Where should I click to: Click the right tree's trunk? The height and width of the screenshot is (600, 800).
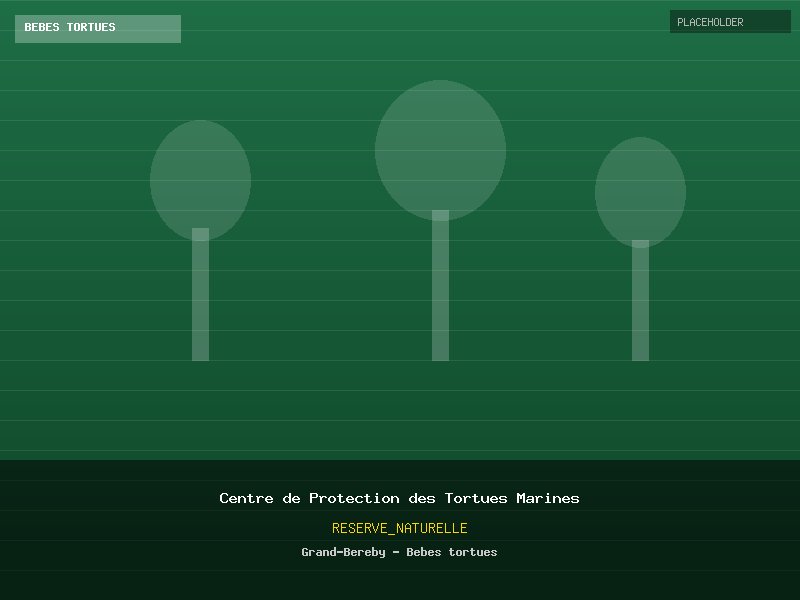tap(640, 305)
